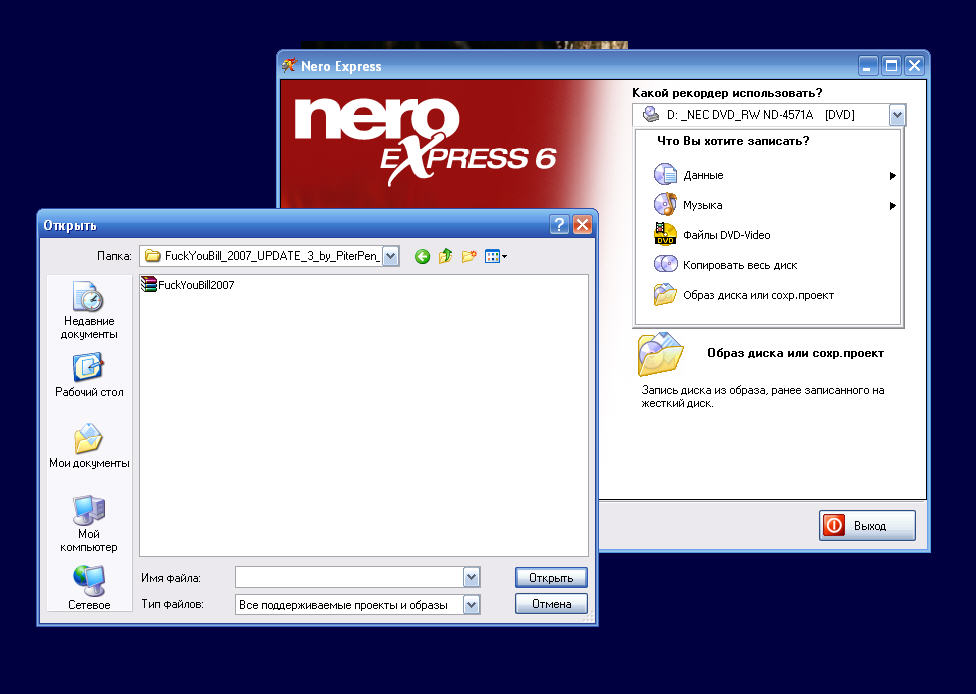This screenshot has width=976, height=694.
Task: Minimize the Nero Express window
Action: (x=868, y=65)
